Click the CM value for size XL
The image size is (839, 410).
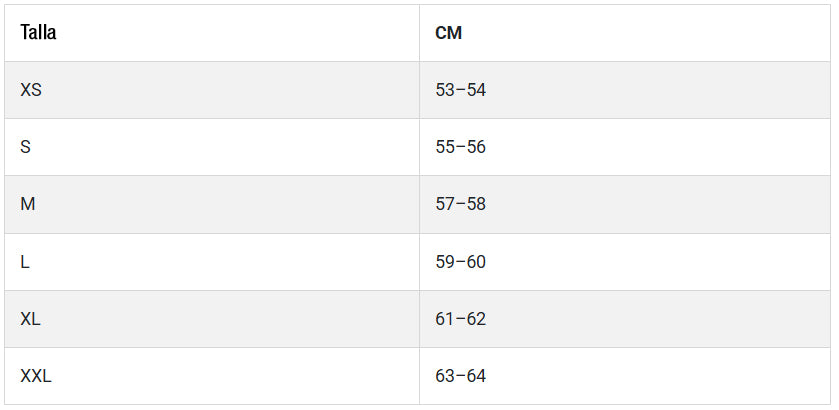point(460,319)
